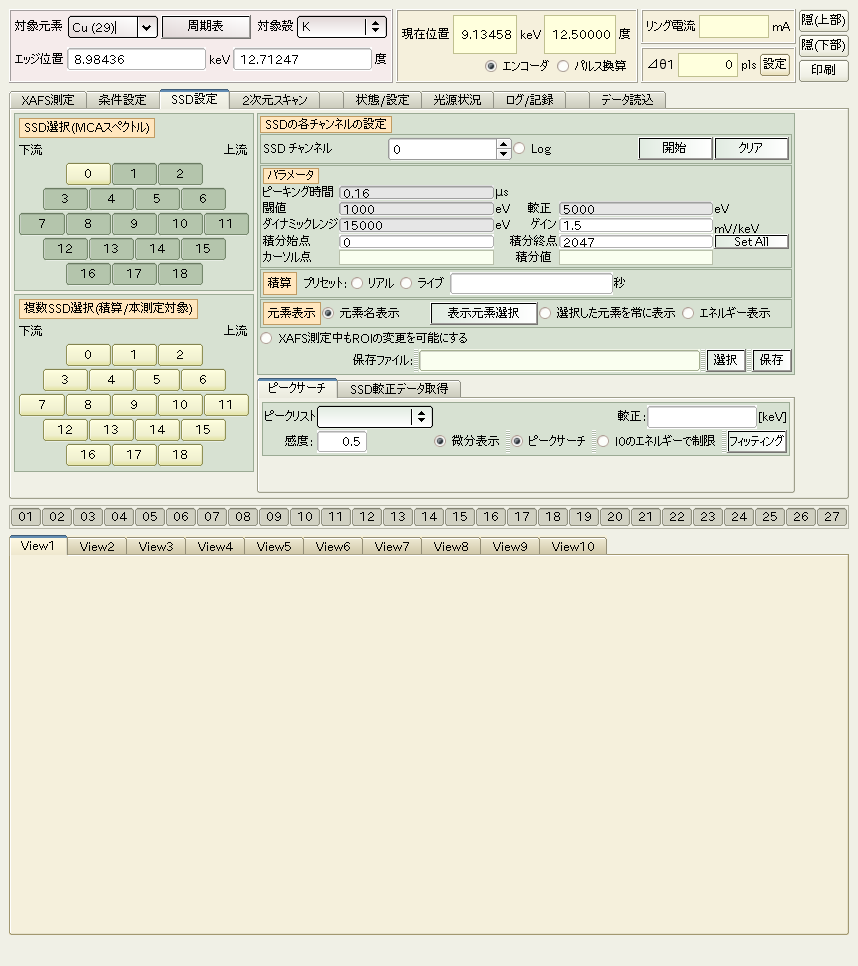The image size is (858, 966).
Task: Click the Set All button
Action: tap(751, 242)
